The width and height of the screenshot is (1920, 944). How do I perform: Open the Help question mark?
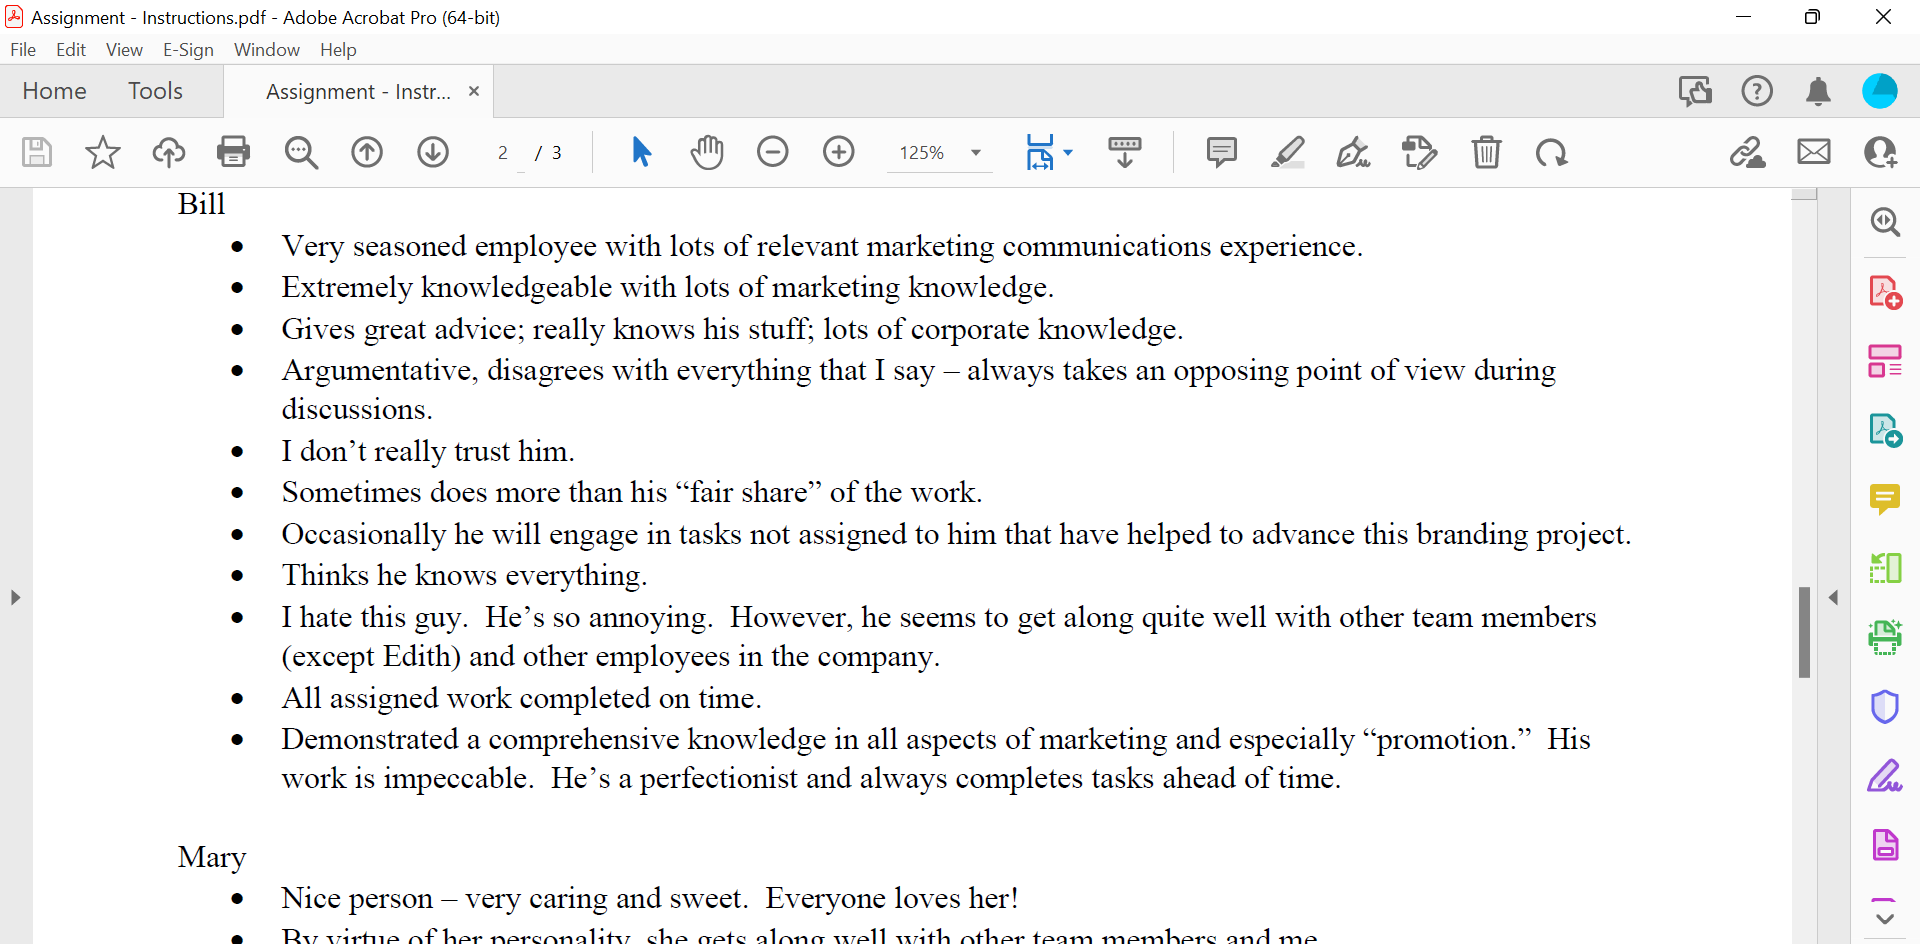pos(1757,91)
